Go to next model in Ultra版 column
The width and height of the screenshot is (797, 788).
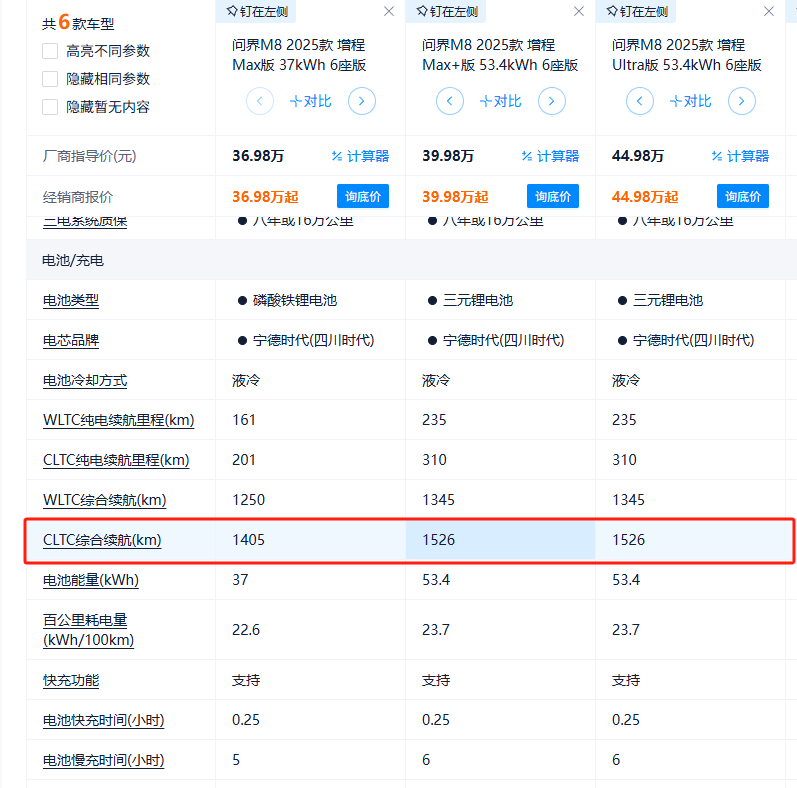click(x=742, y=101)
